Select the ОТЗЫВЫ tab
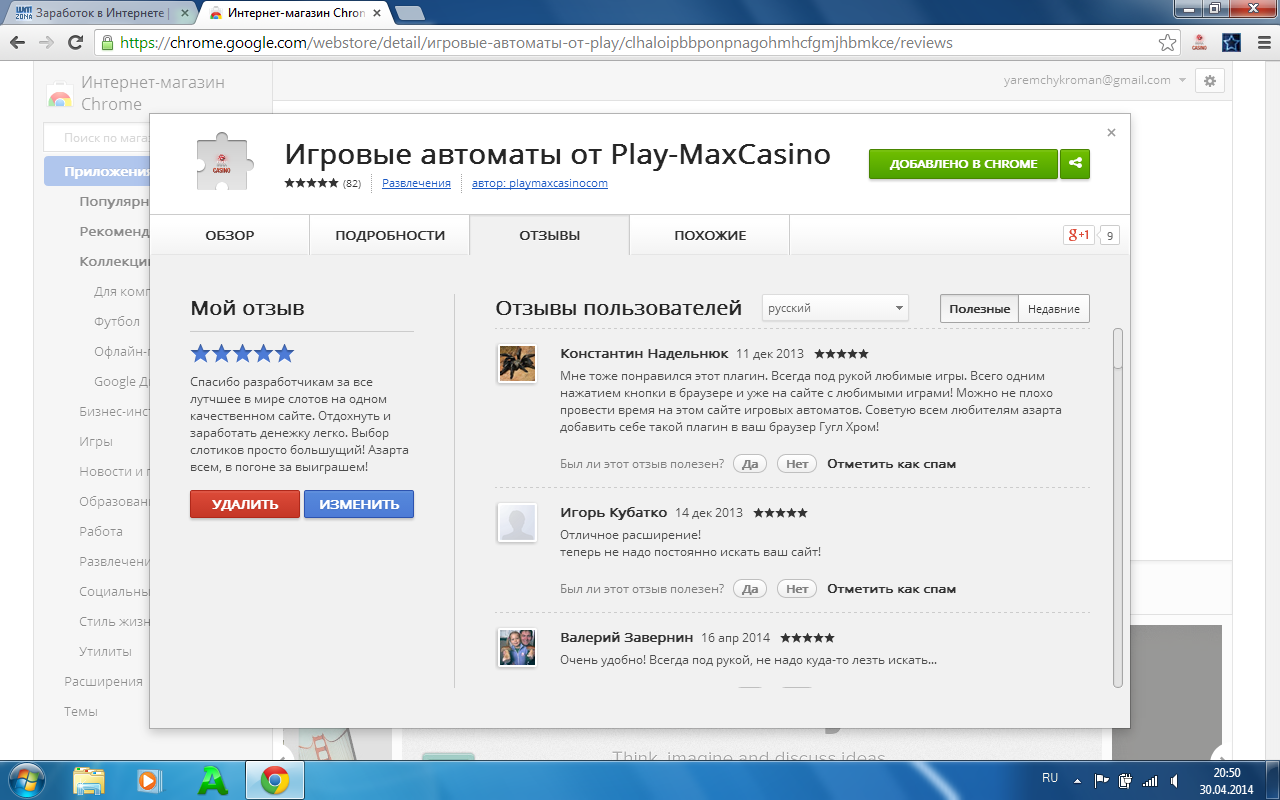Image resolution: width=1280 pixels, height=800 pixels. pyautogui.click(x=550, y=235)
